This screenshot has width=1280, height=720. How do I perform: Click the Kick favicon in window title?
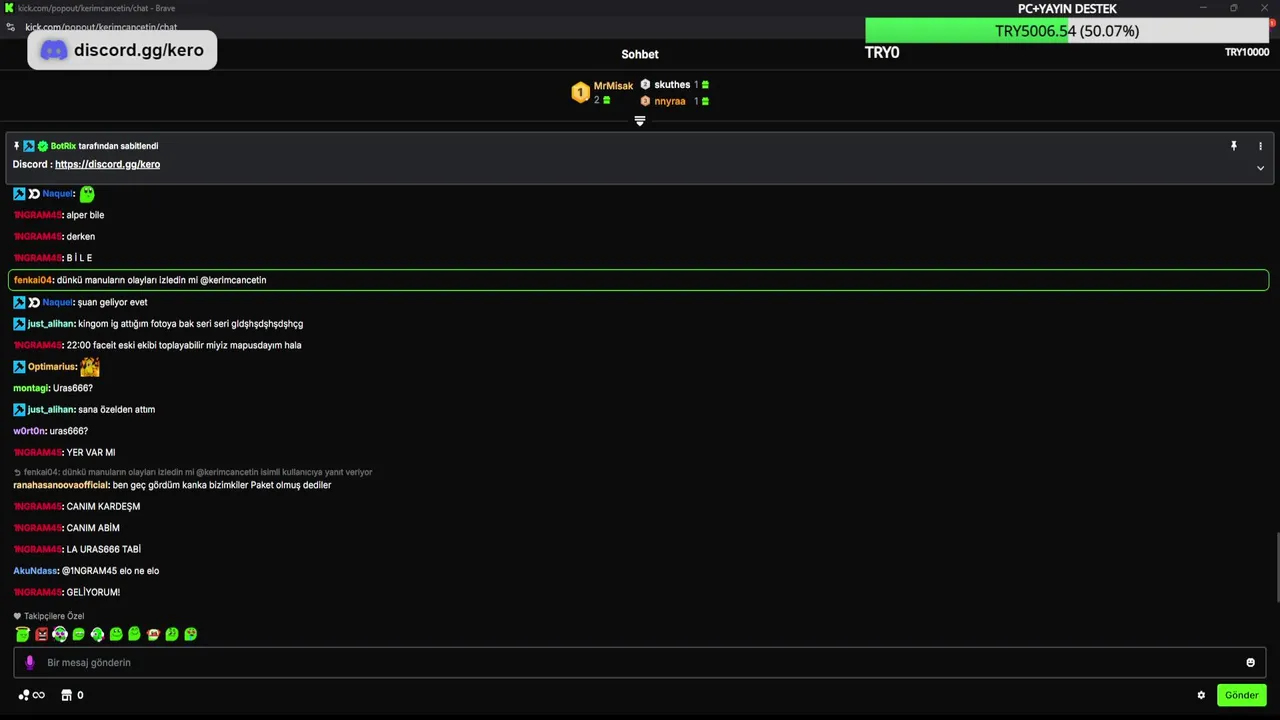click(x=9, y=8)
